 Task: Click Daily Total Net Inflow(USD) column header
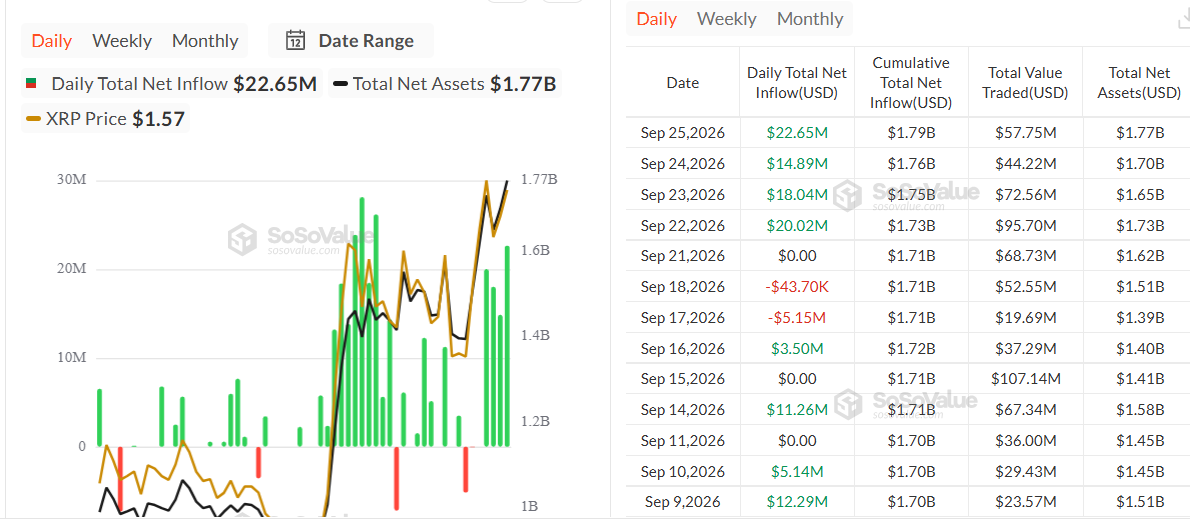pos(797,83)
